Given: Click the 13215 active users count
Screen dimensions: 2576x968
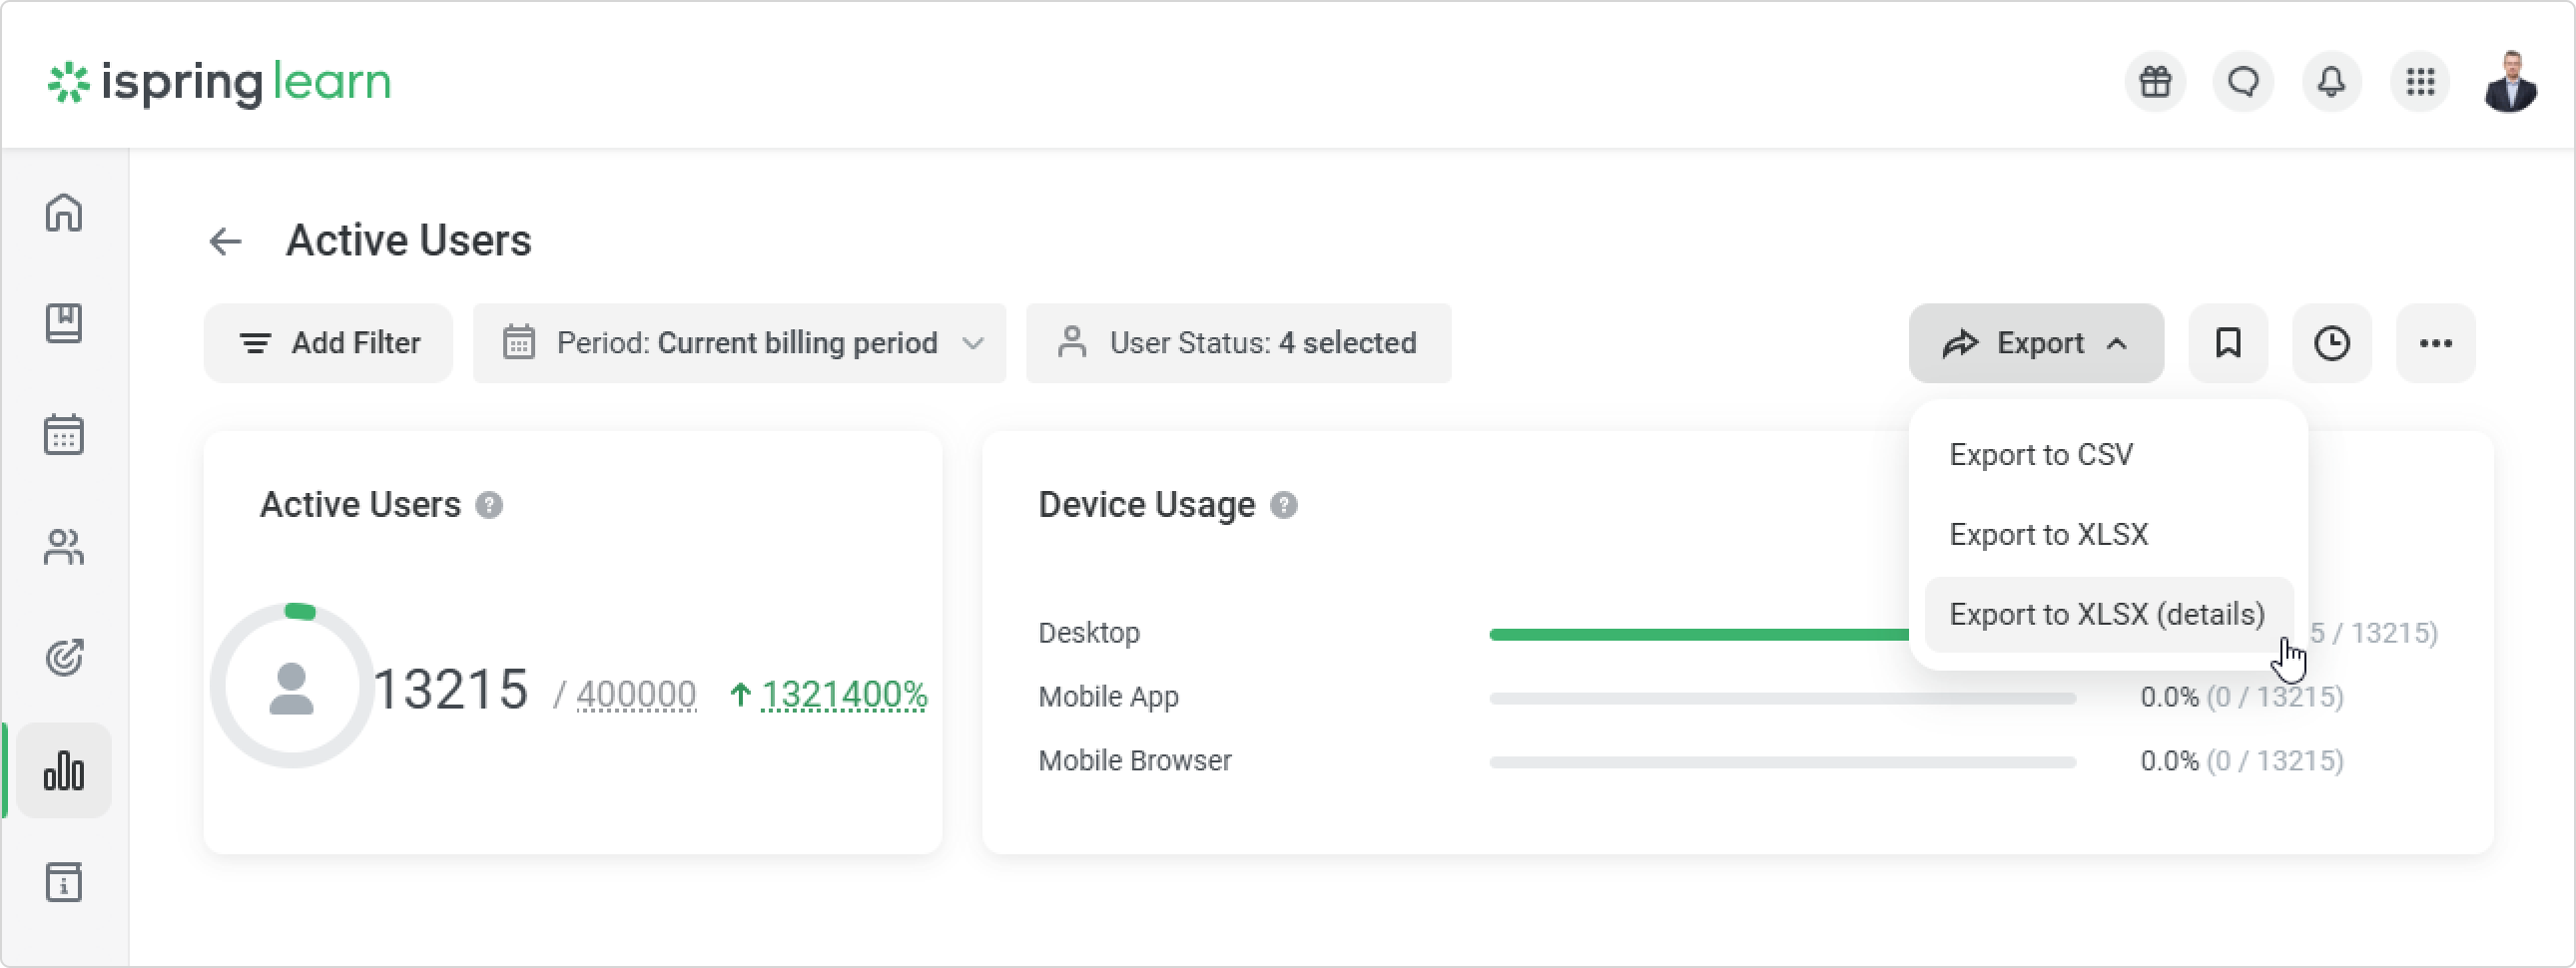Looking at the screenshot, I should [451, 690].
